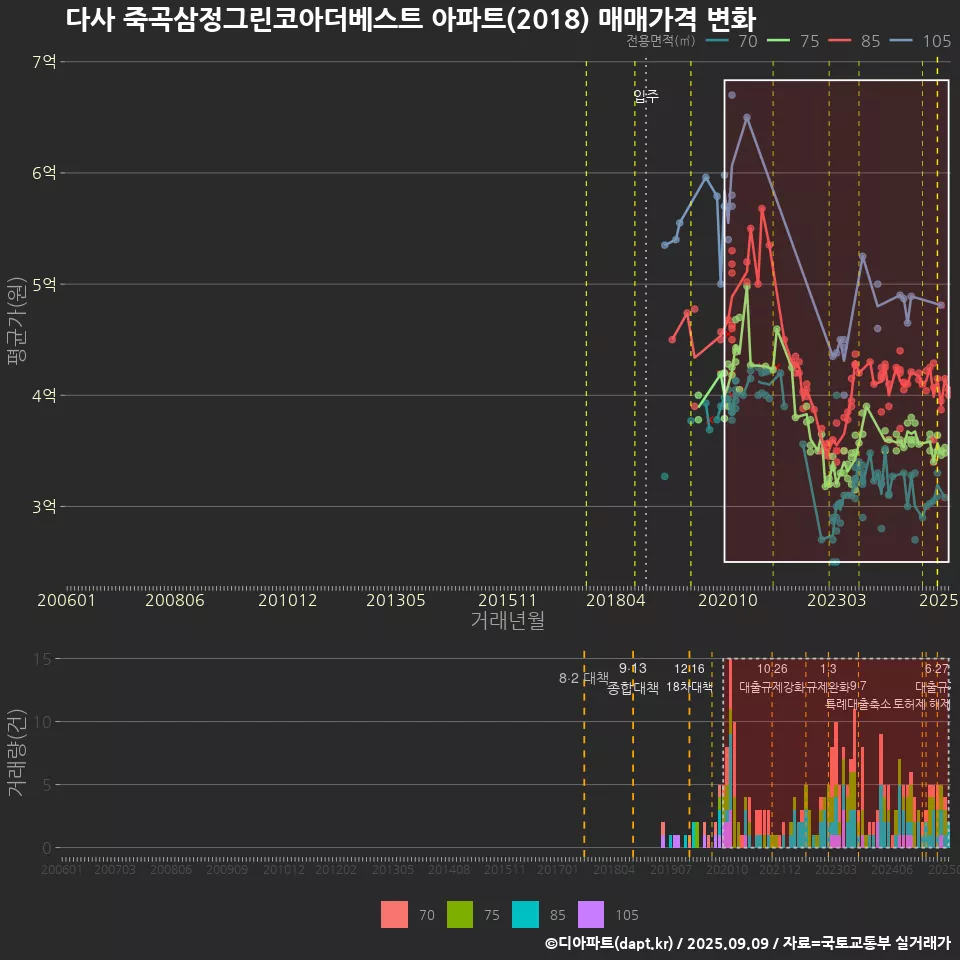Click the 전용면적(㎡) legend title

661,41
